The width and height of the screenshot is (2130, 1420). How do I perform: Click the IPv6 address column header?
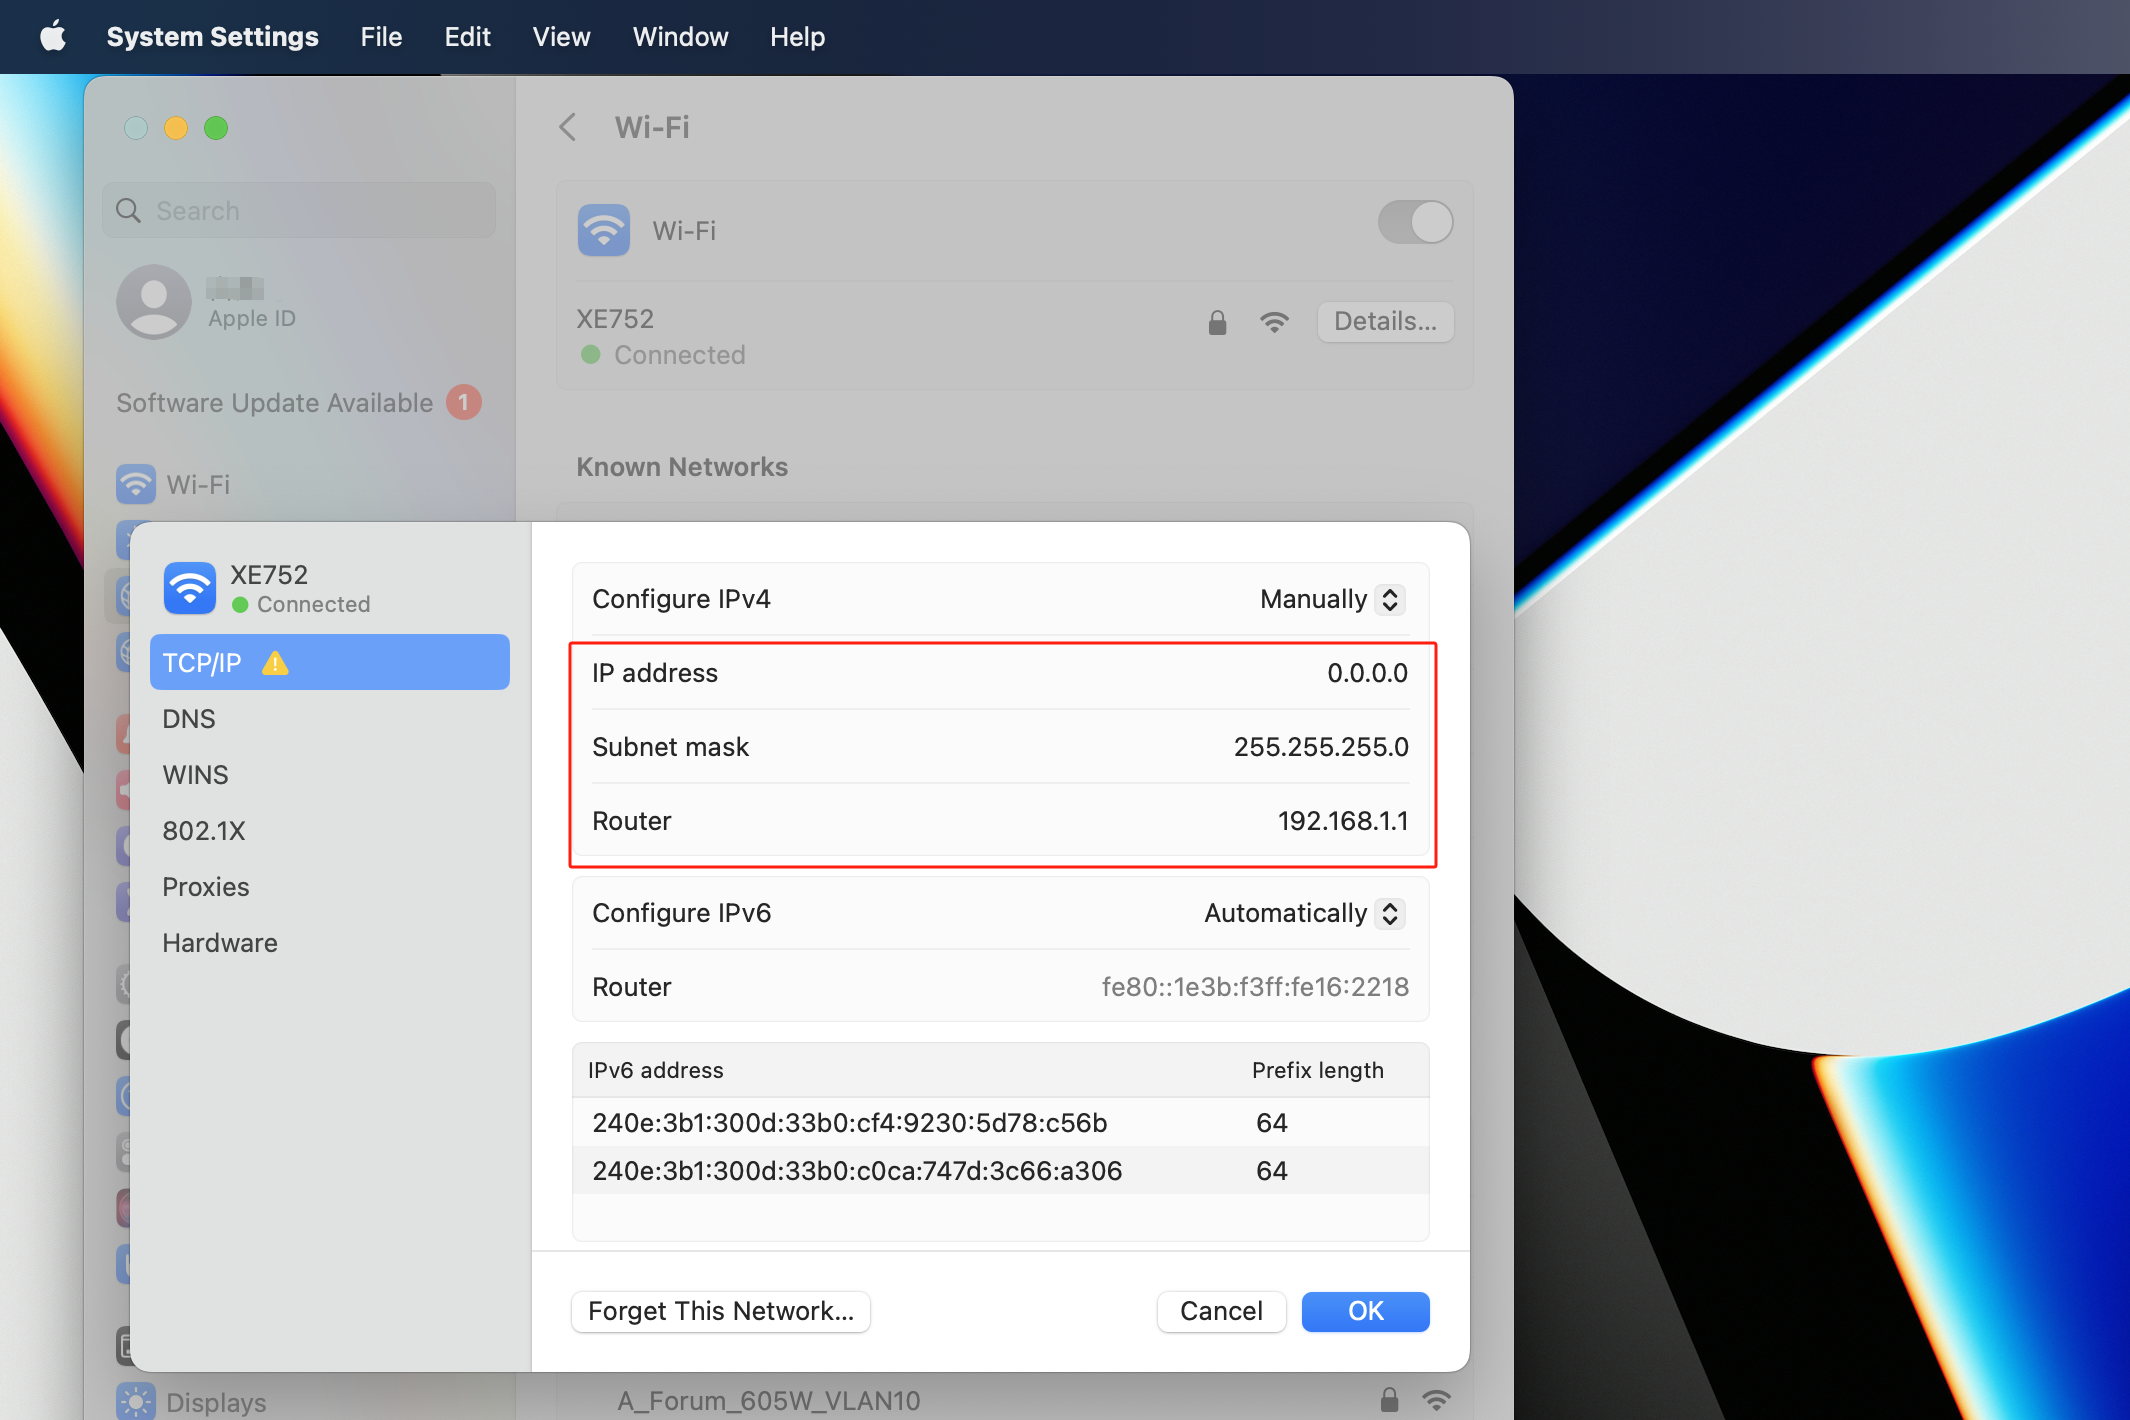click(655, 1070)
